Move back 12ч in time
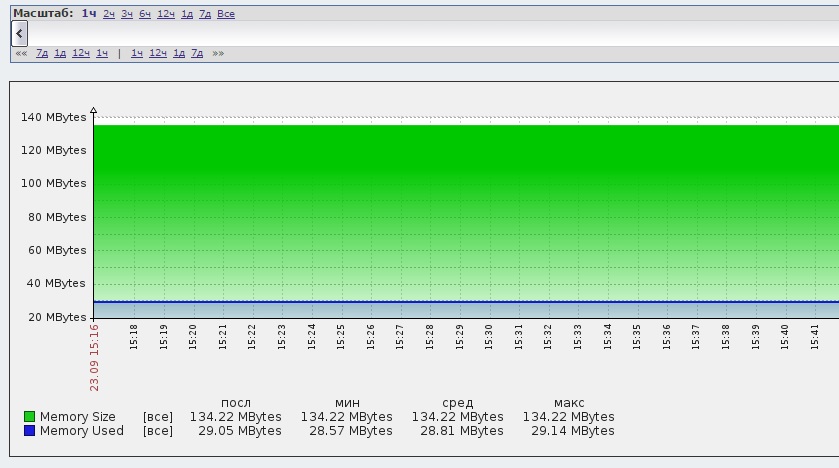 pyautogui.click(x=81, y=53)
